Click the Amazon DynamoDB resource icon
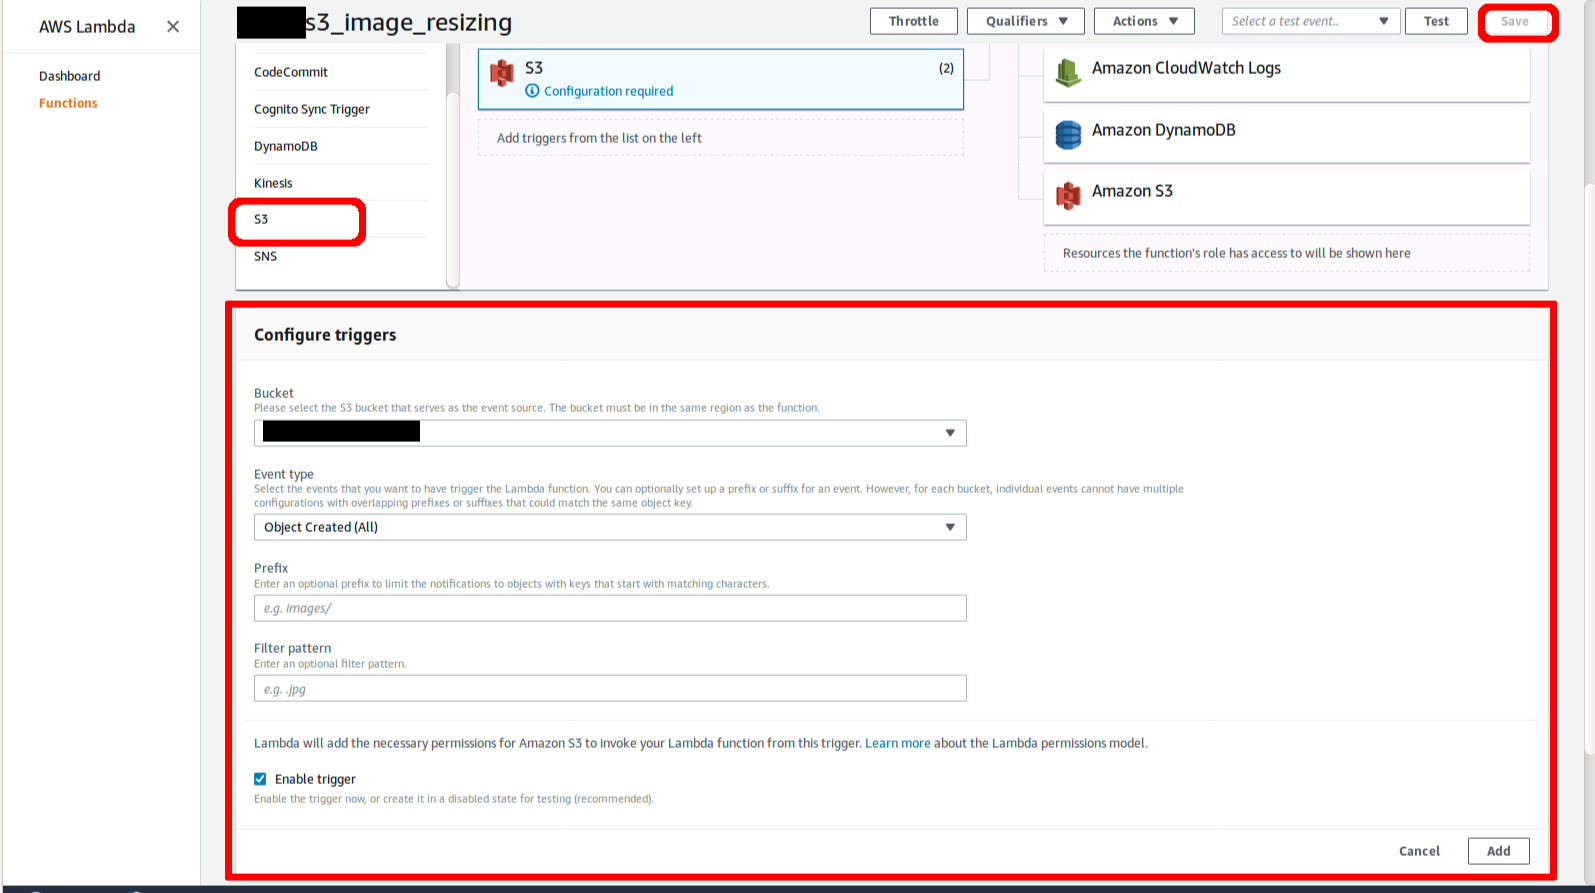 point(1068,134)
